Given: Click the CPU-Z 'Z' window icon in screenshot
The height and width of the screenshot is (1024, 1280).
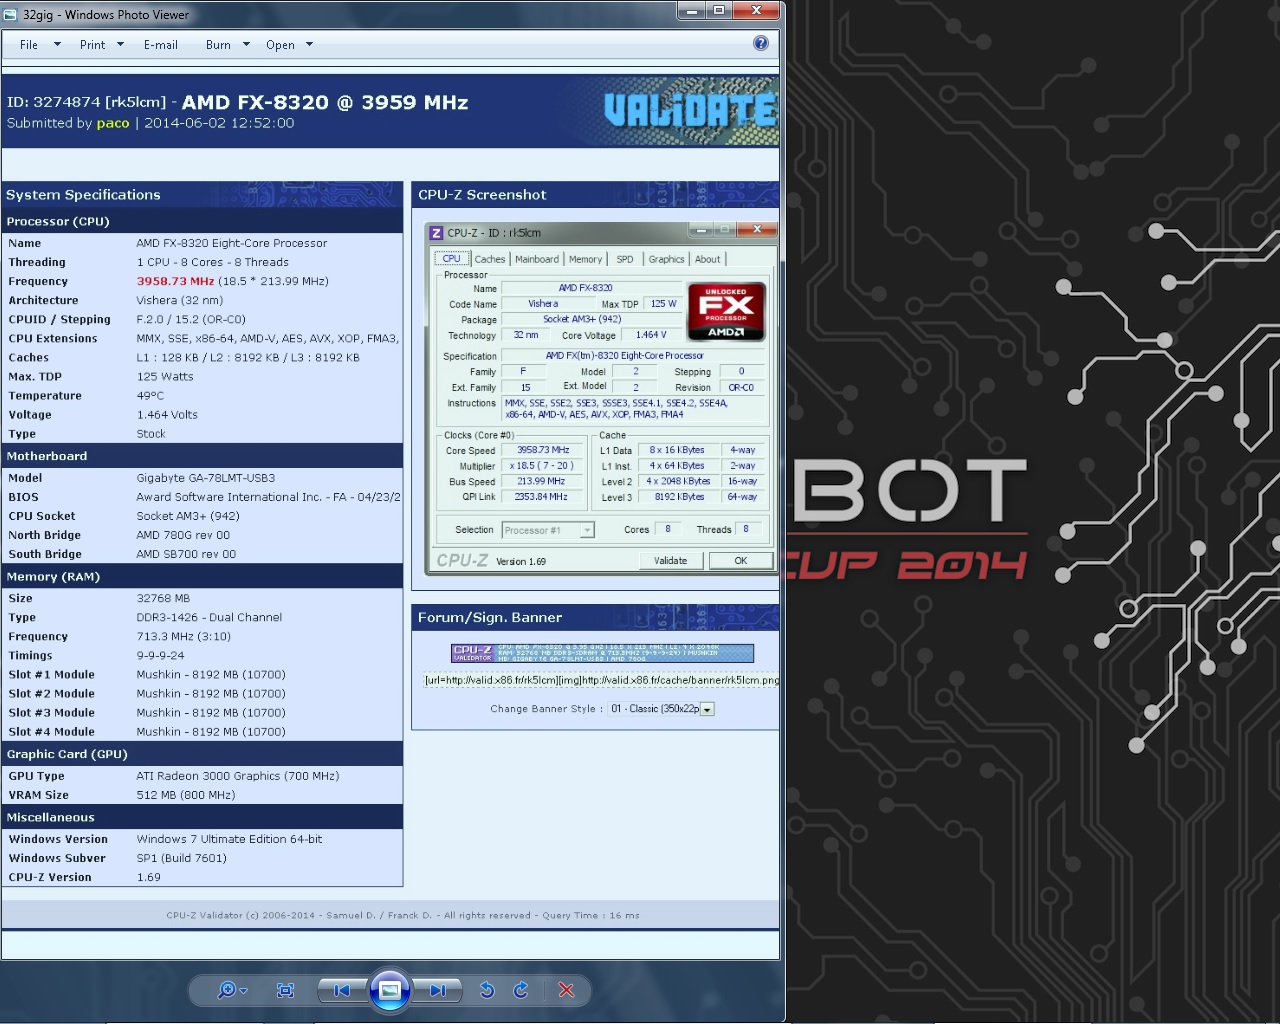Looking at the screenshot, I should 436,233.
